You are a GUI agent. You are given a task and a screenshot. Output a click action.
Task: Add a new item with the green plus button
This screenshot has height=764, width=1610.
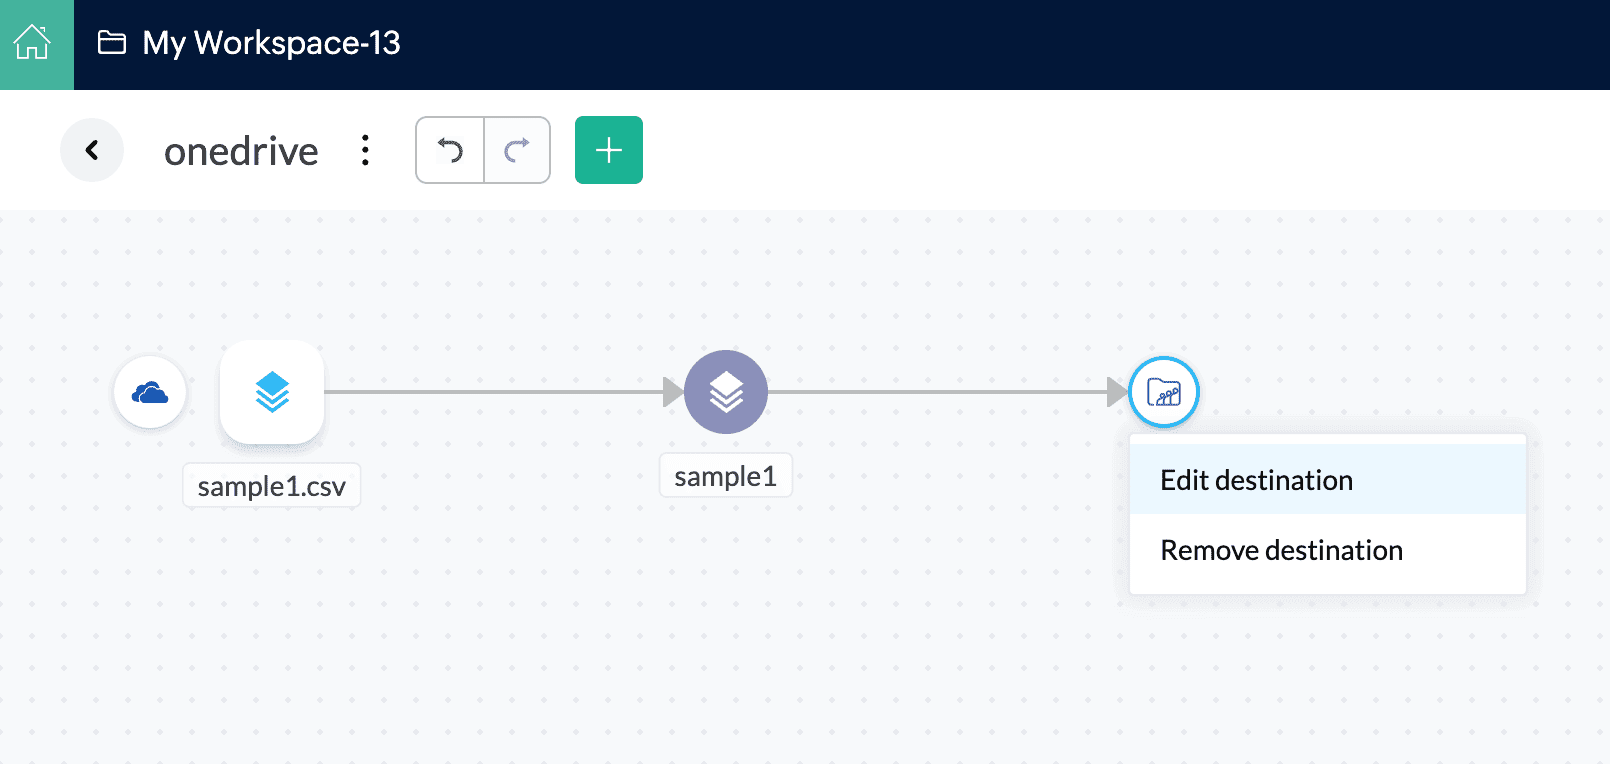[x=609, y=150]
